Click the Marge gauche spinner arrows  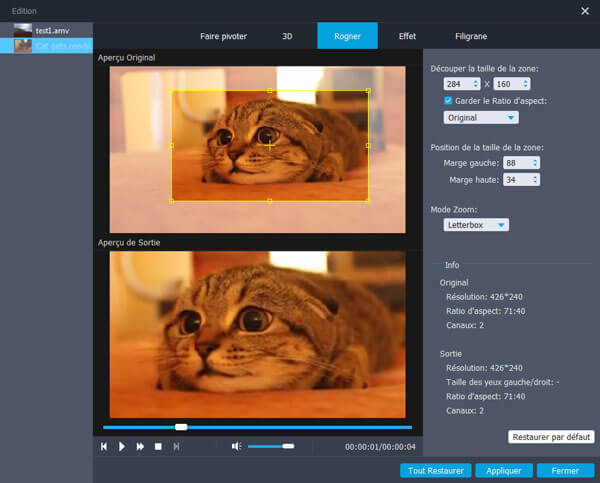coord(535,162)
